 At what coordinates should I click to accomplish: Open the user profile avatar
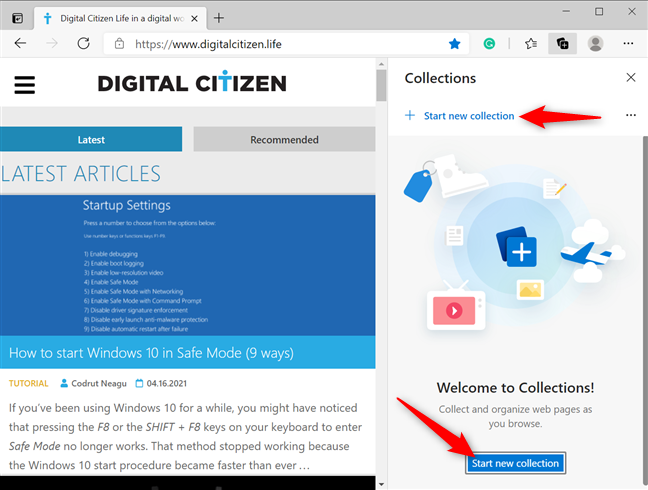[596, 44]
